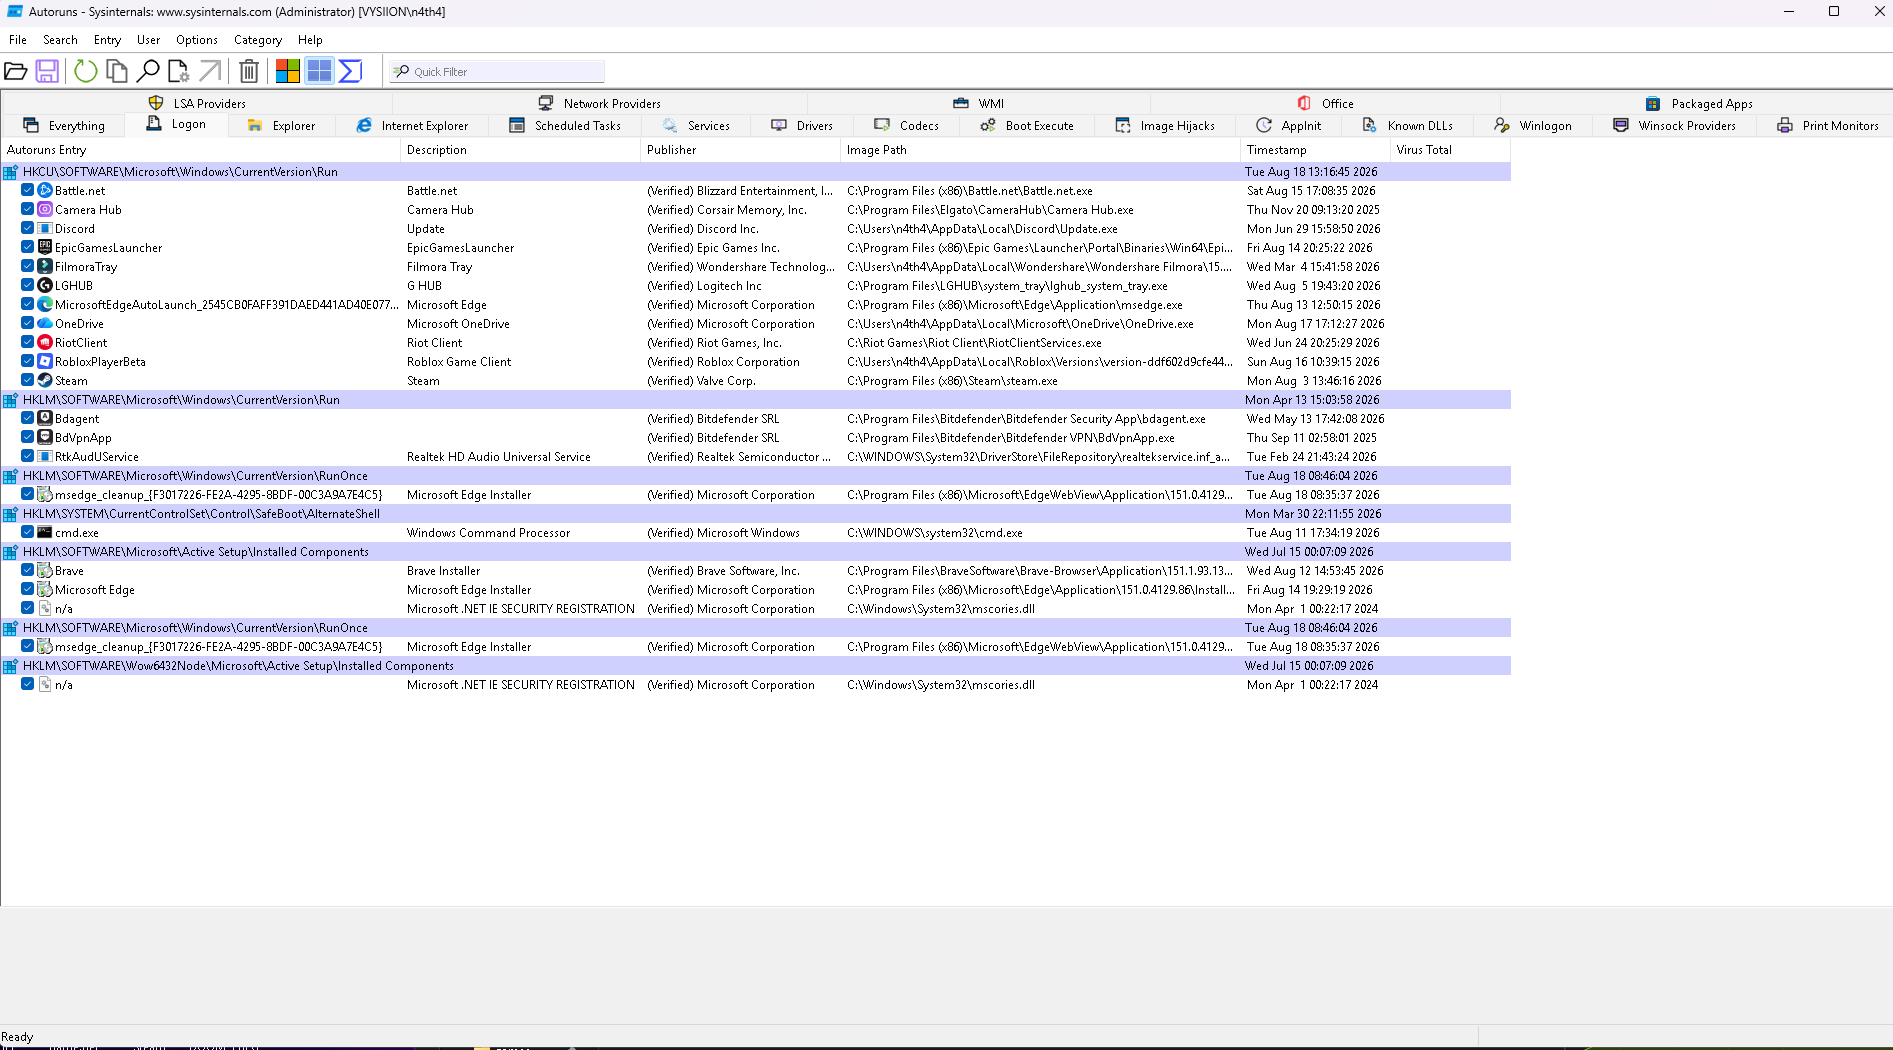The height and width of the screenshot is (1050, 1893).
Task: Open the LSA Providers tab
Action: click(x=197, y=103)
